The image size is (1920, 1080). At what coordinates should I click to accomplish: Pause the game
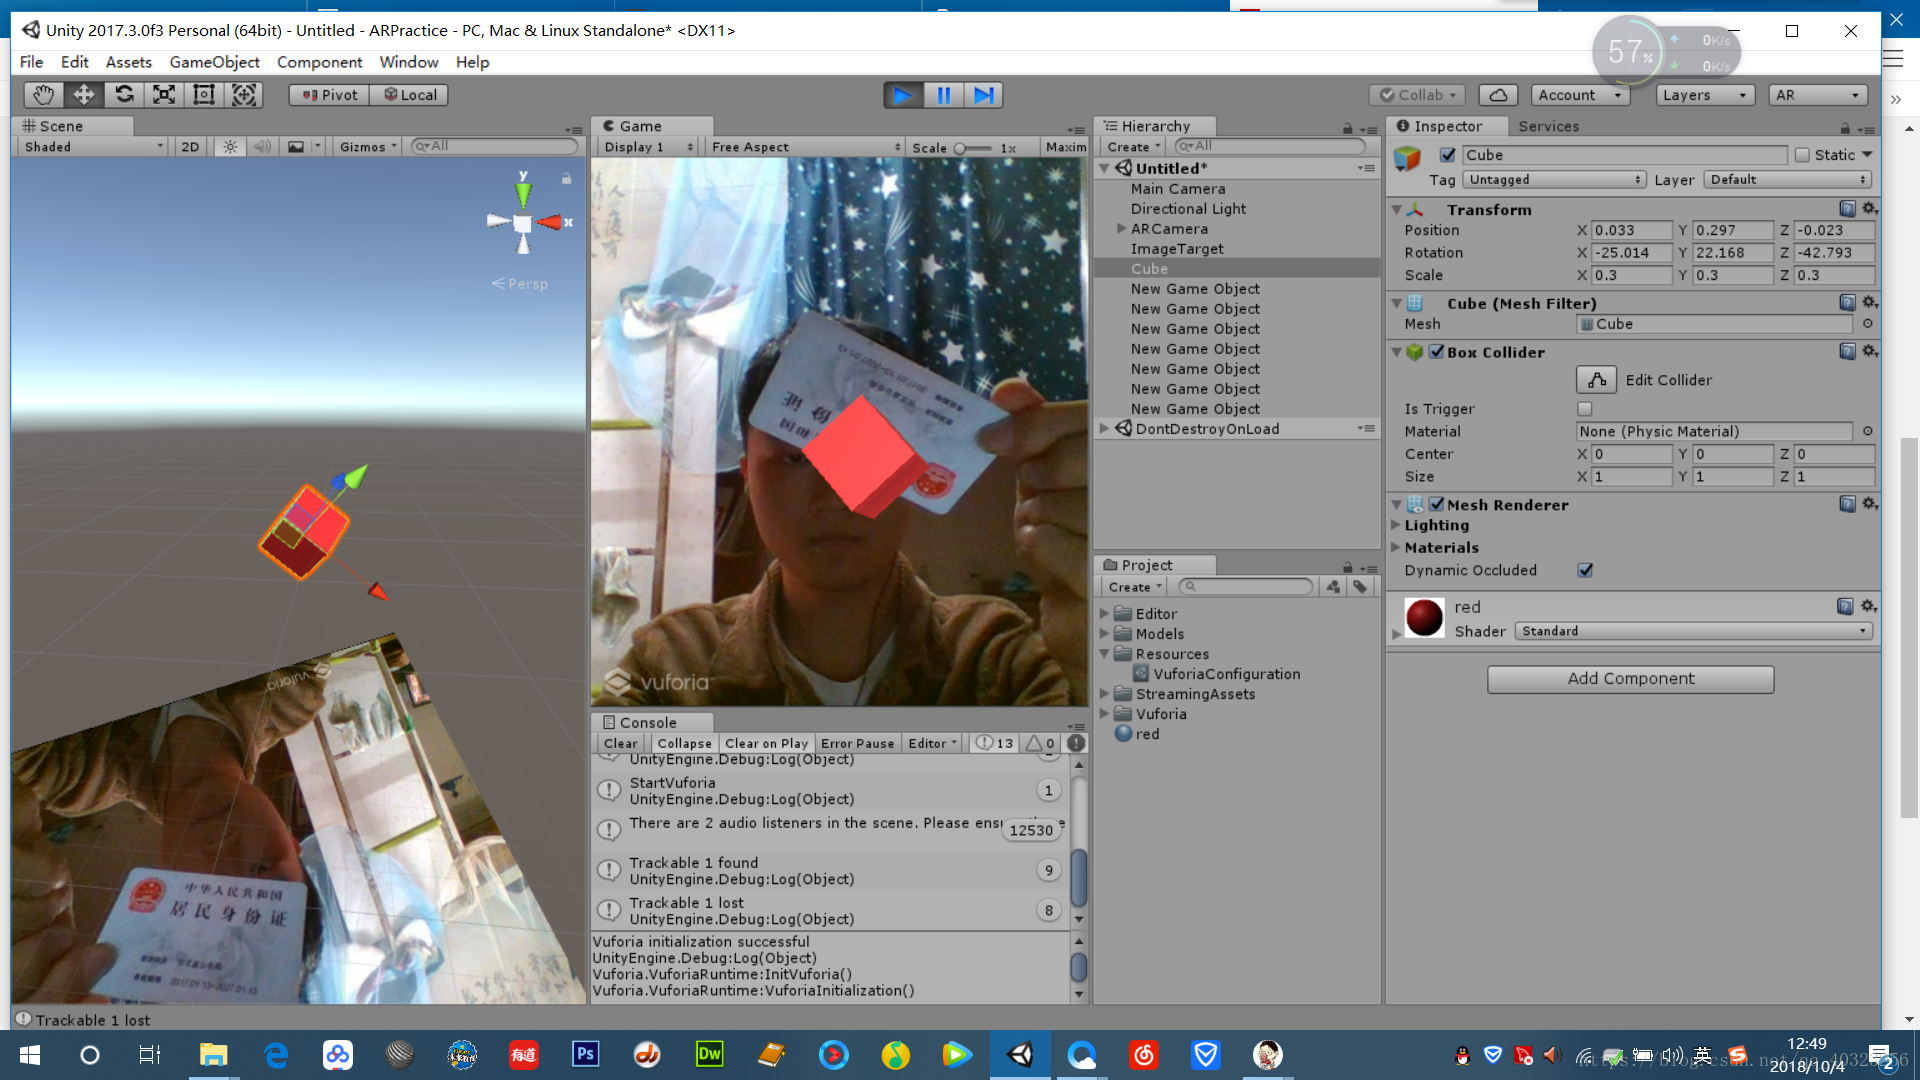pyautogui.click(x=943, y=95)
